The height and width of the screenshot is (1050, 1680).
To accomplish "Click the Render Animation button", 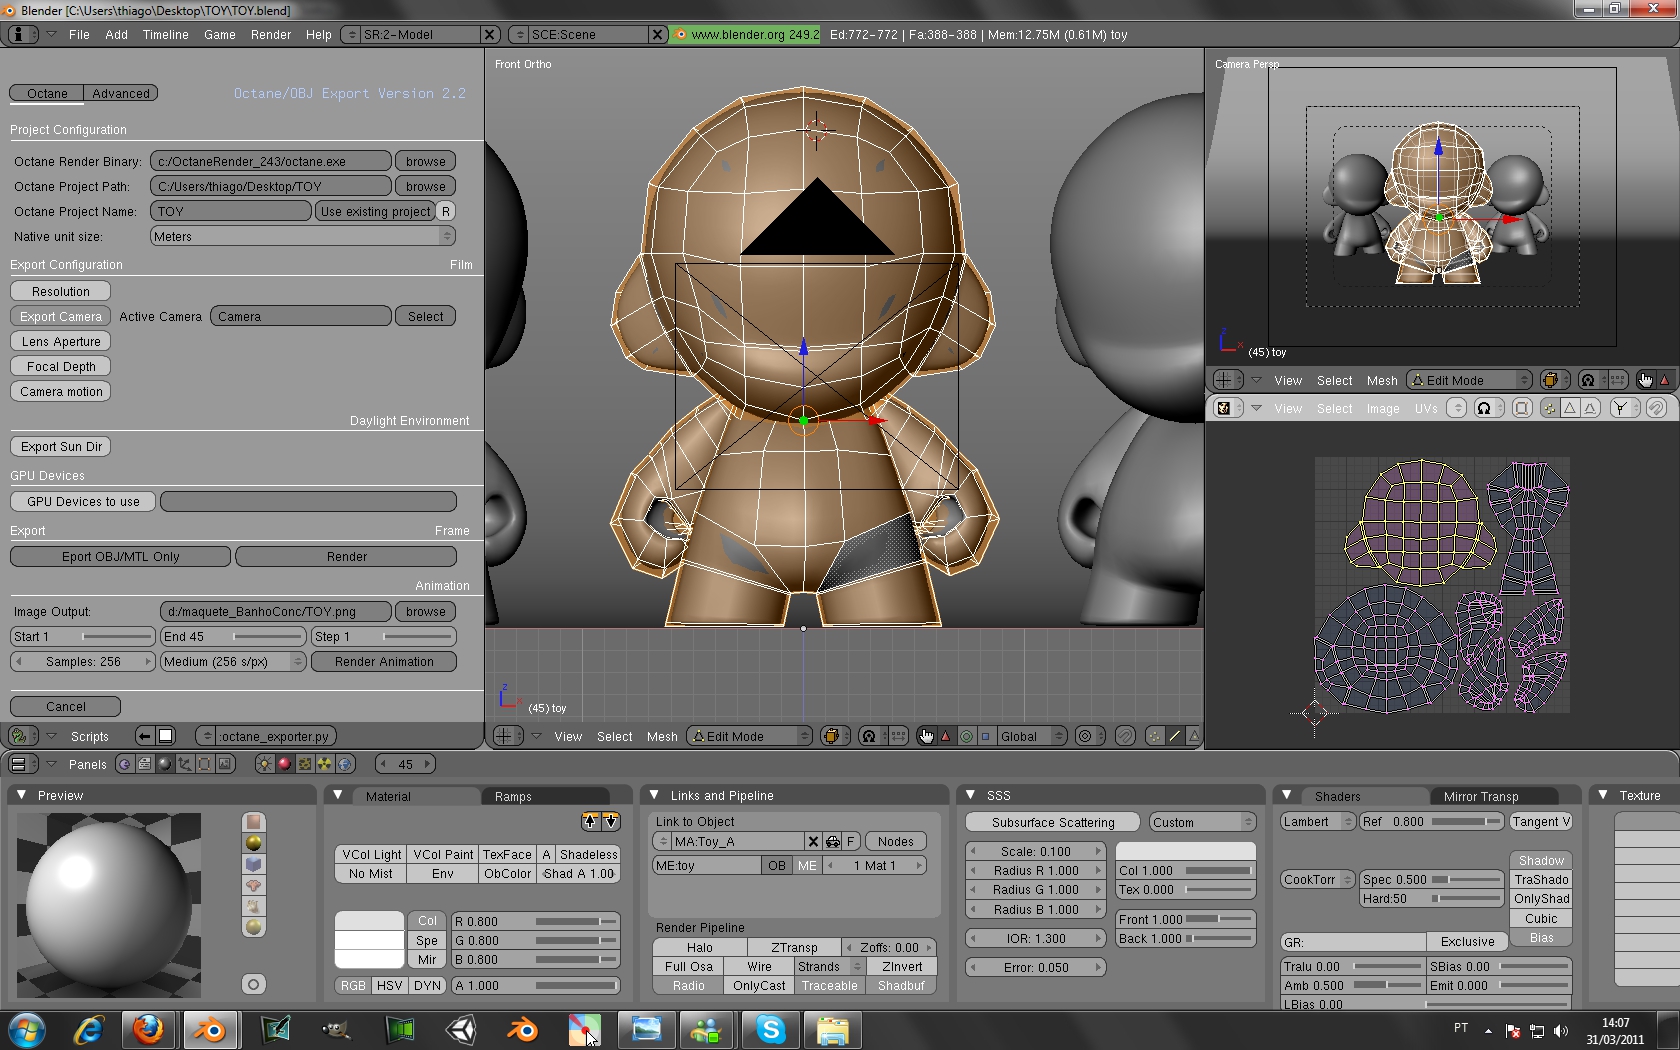I will (384, 662).
